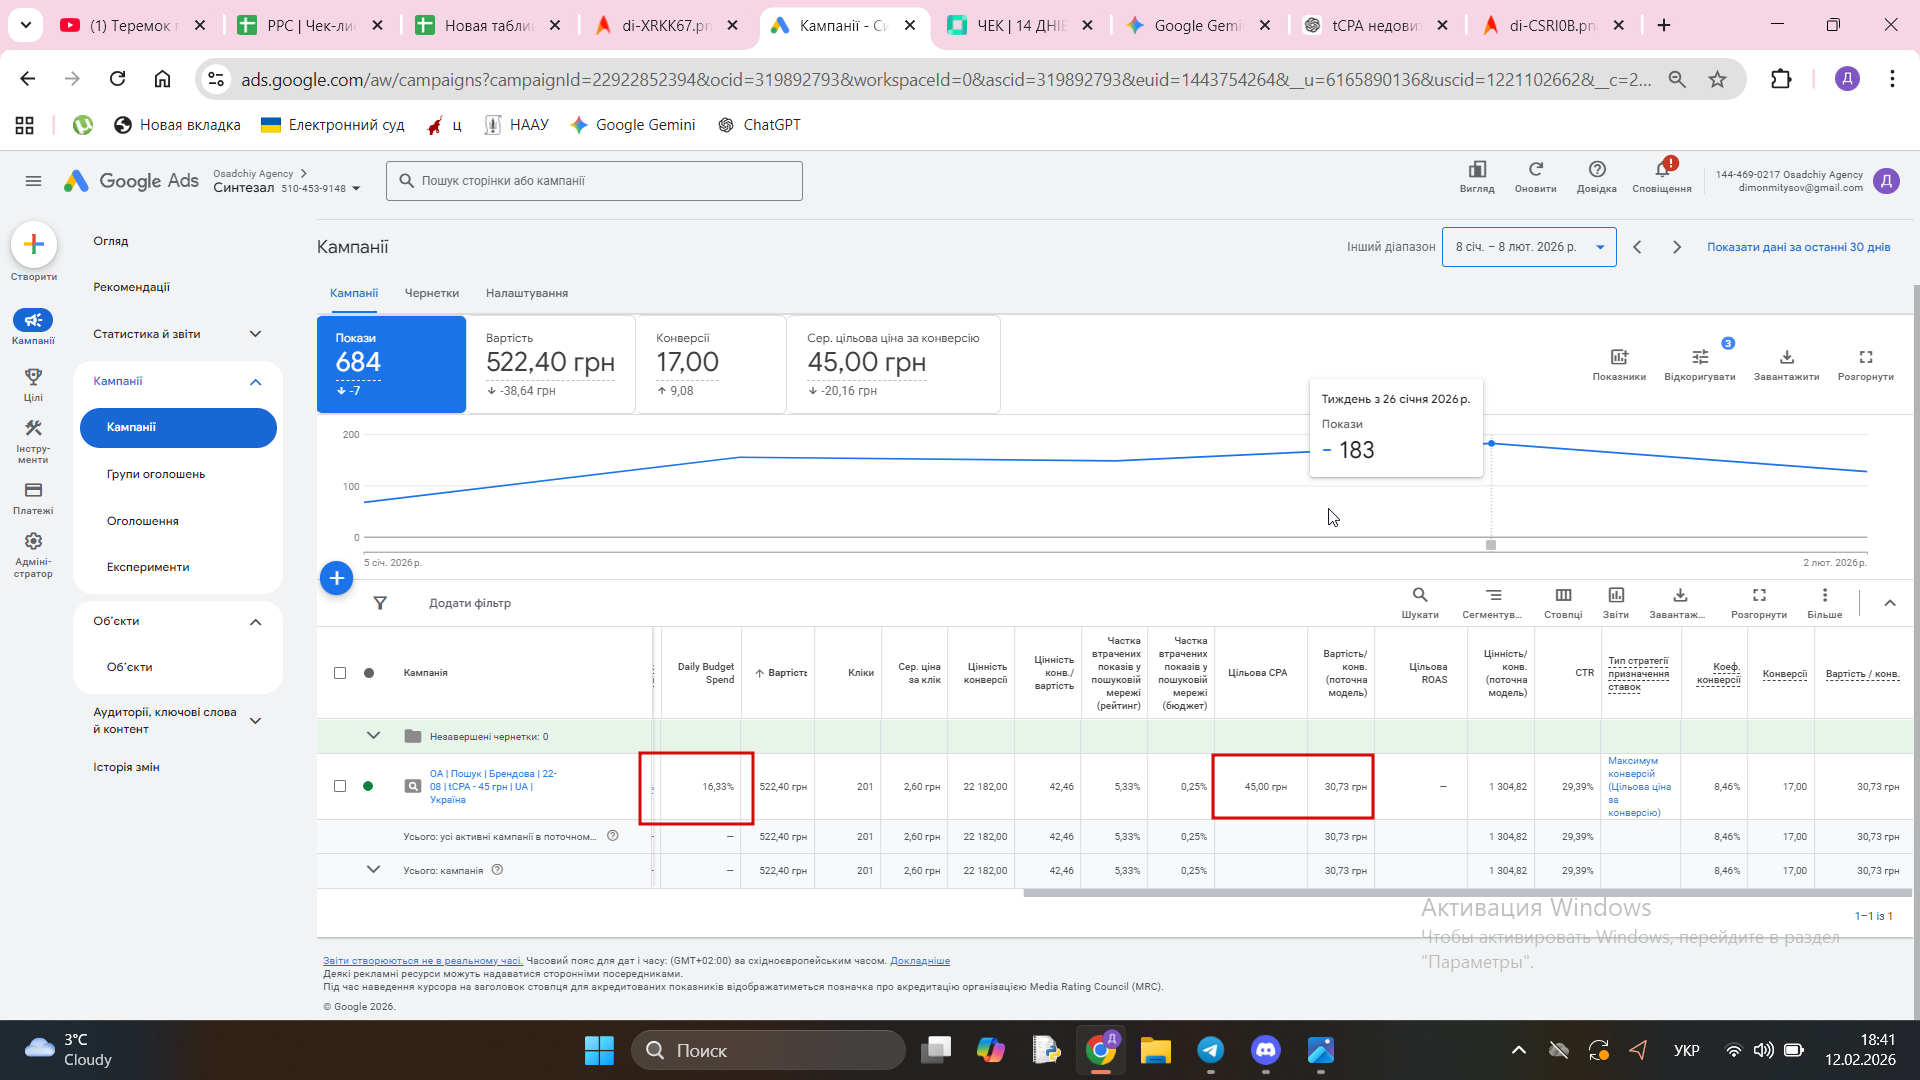
Task: Click Show last 30 days data link
Action: point(1798,247)
